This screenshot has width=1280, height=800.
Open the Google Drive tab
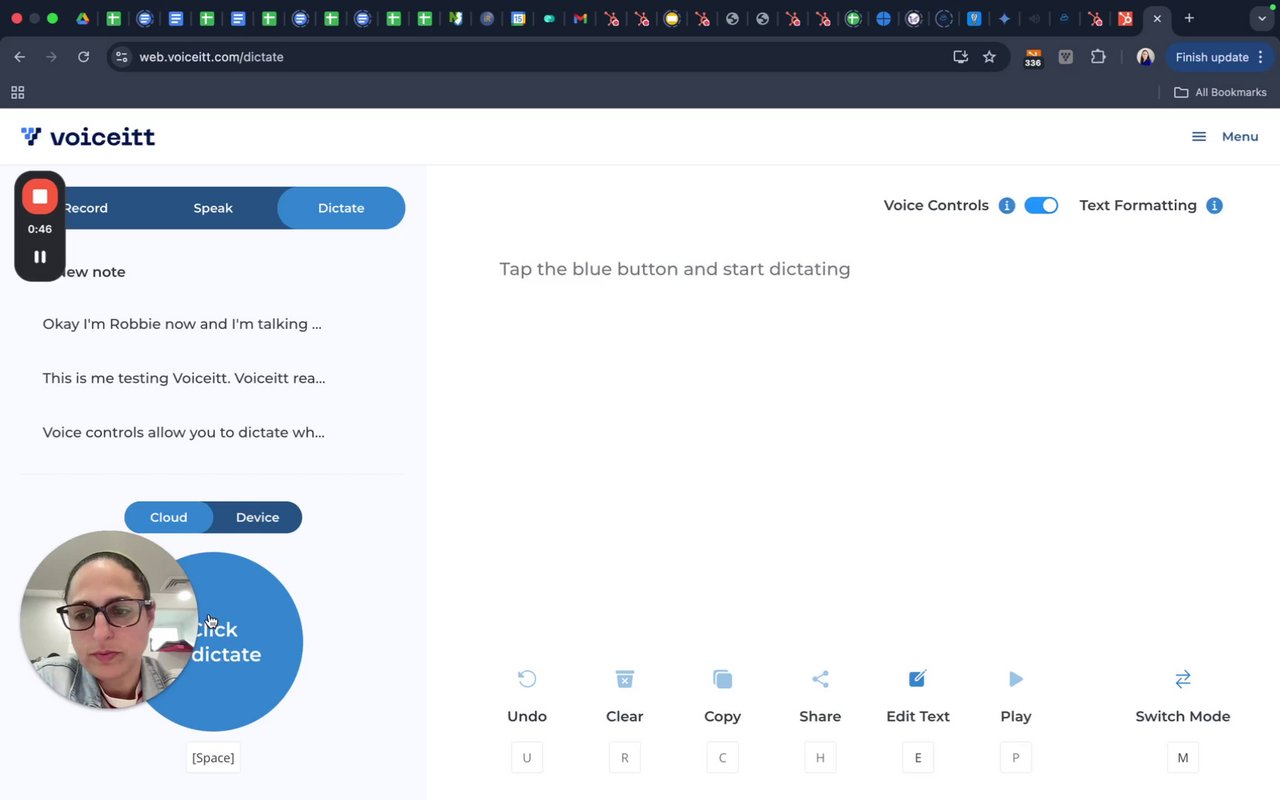tap(83, 18)
